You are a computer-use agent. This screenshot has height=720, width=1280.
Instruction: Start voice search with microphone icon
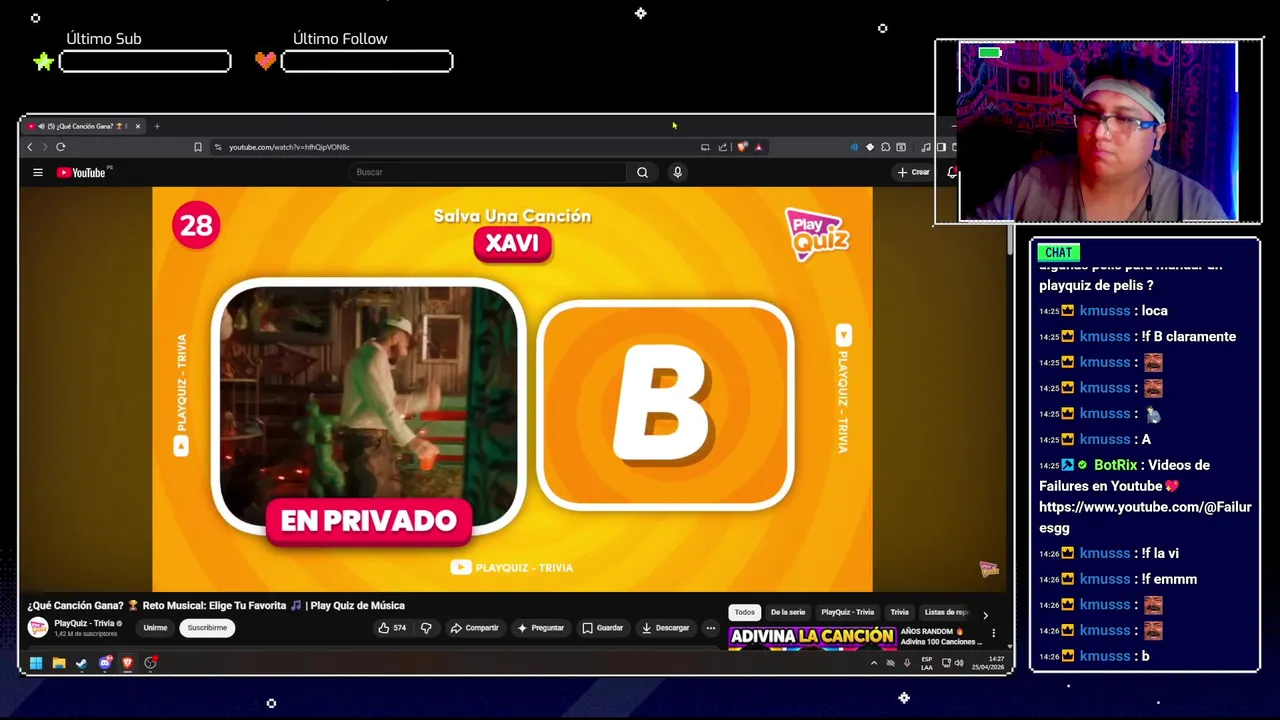(x=677, y=172)
